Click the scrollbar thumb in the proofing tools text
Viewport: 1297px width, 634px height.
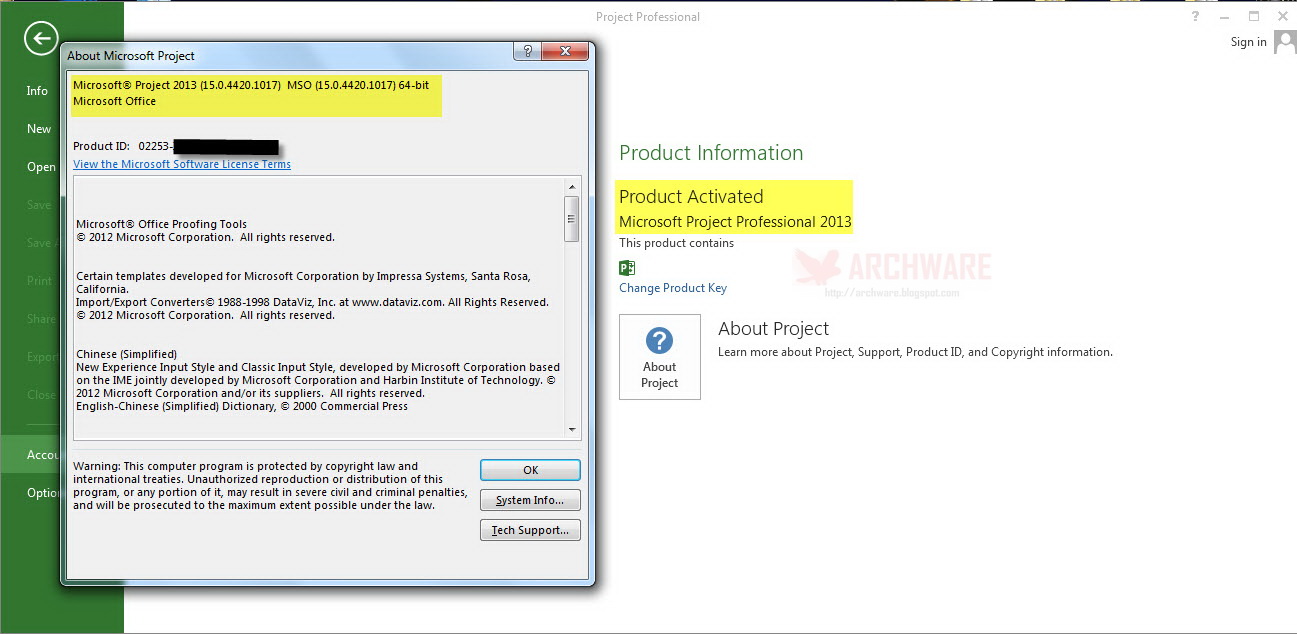[x=573, y=217]
